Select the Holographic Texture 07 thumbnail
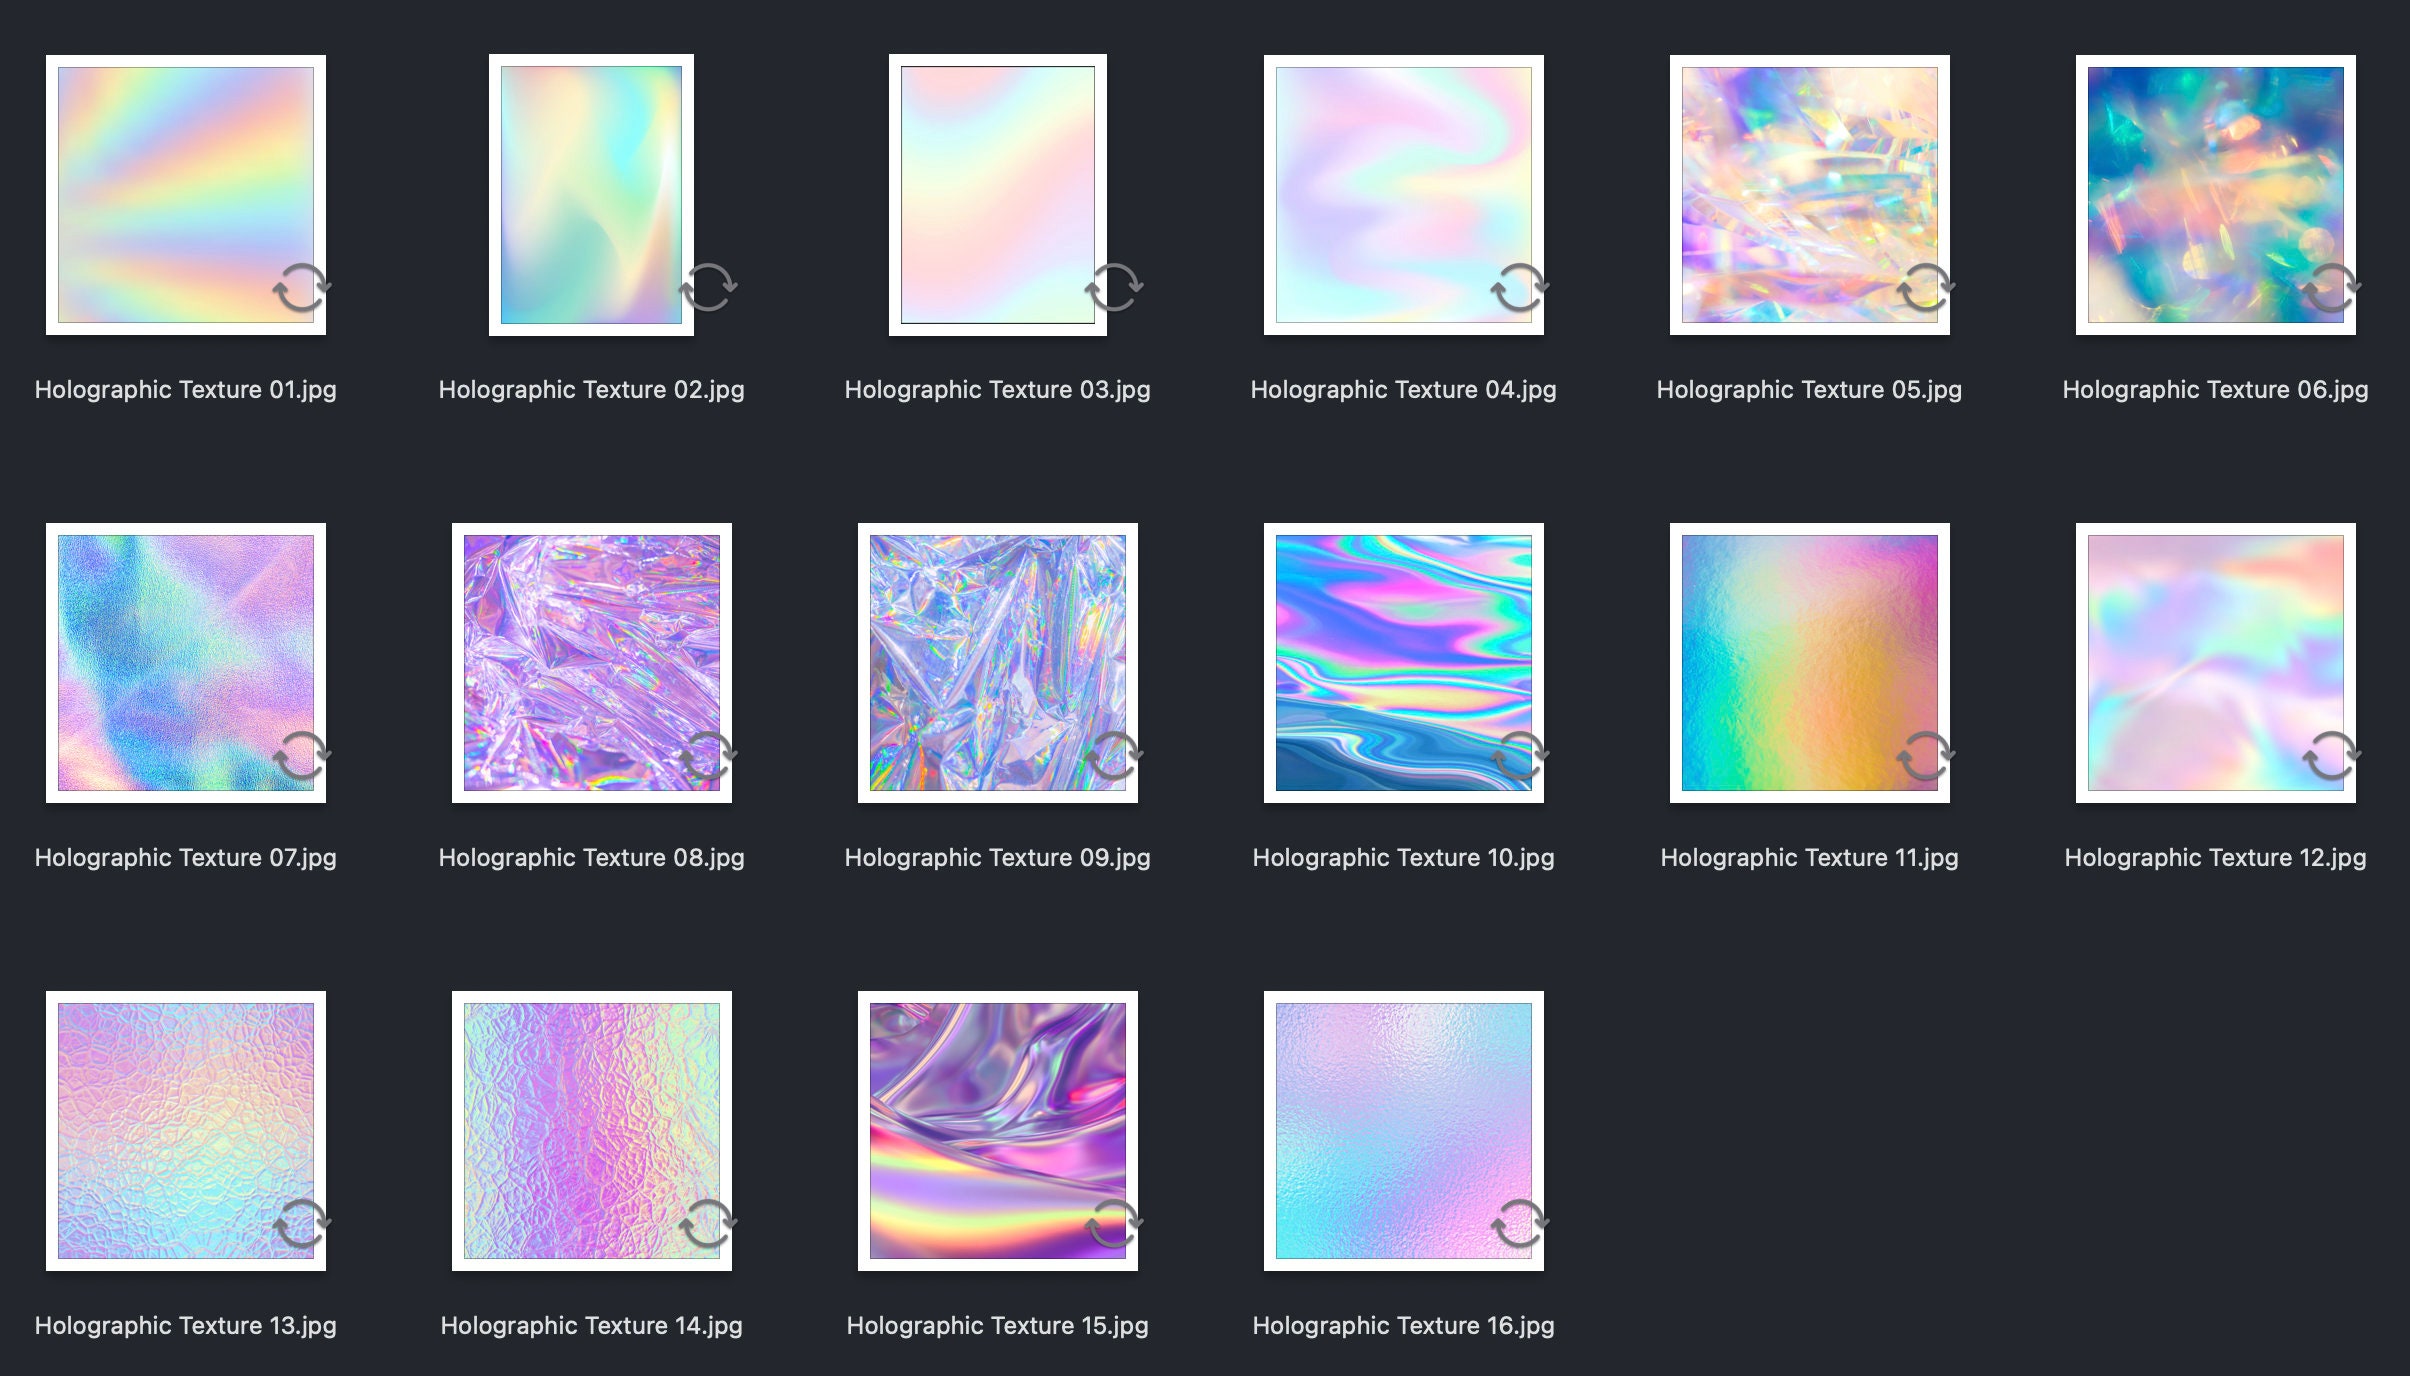2410x1376 pixels. [186, 663]
